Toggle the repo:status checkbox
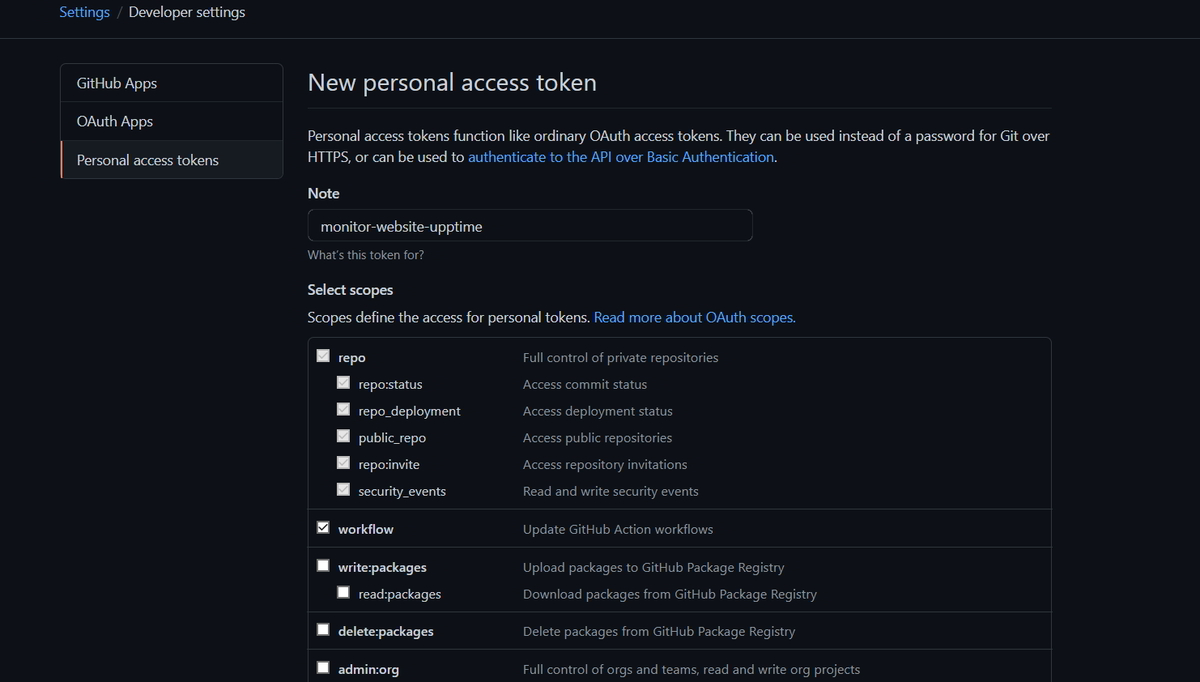Screen dimensions: 1200x682 (343, 383)
